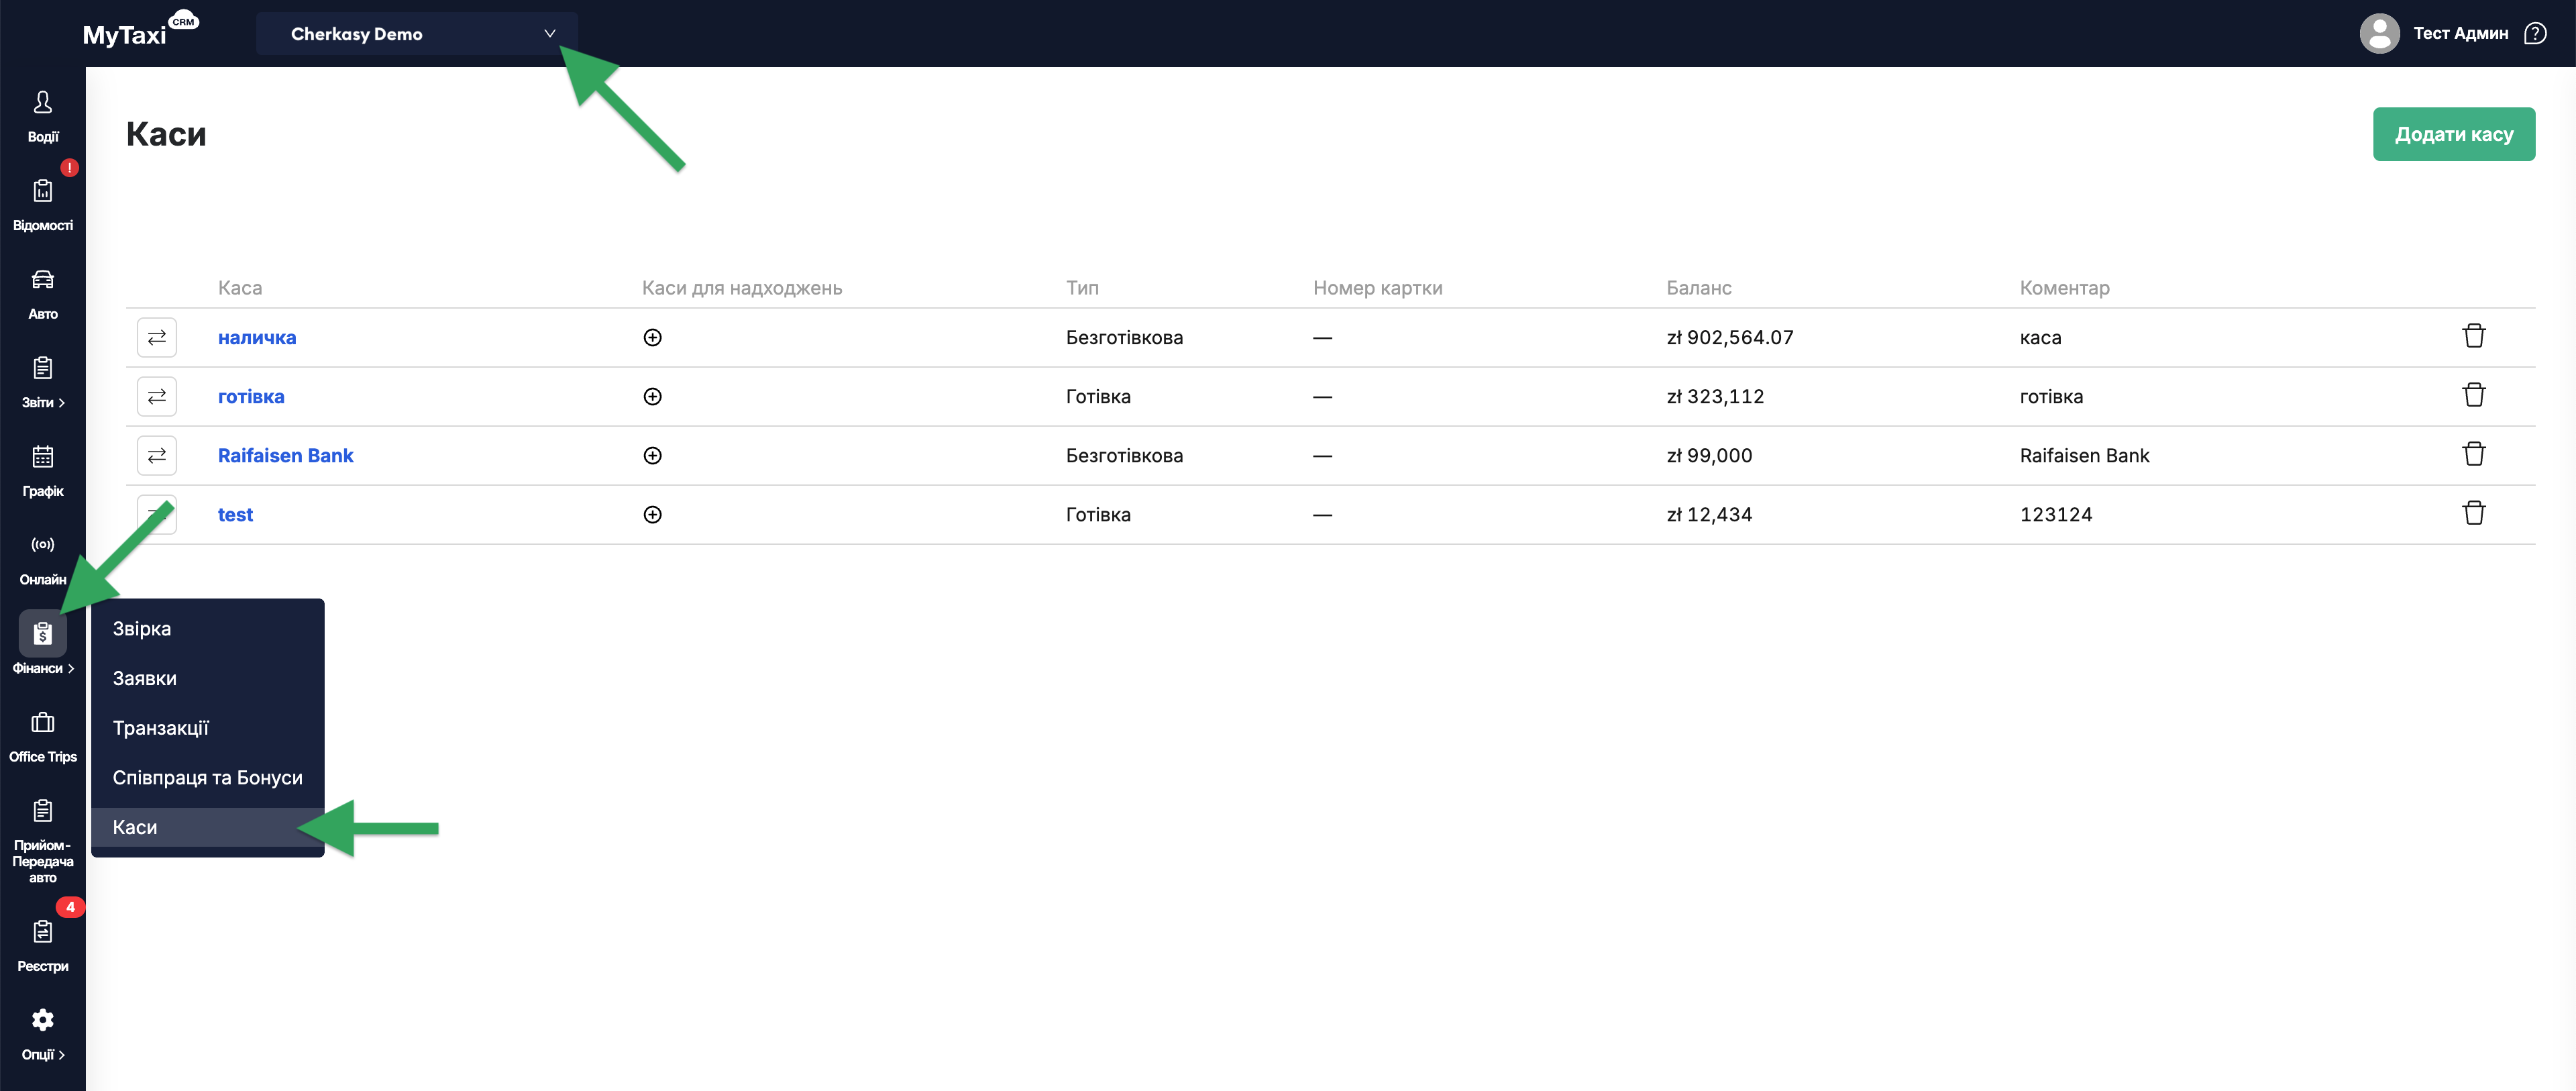The width and height of the screenshot is (2576, 1091).
Task: Click the Номер картки column header
Action: tap(1377, 288)
